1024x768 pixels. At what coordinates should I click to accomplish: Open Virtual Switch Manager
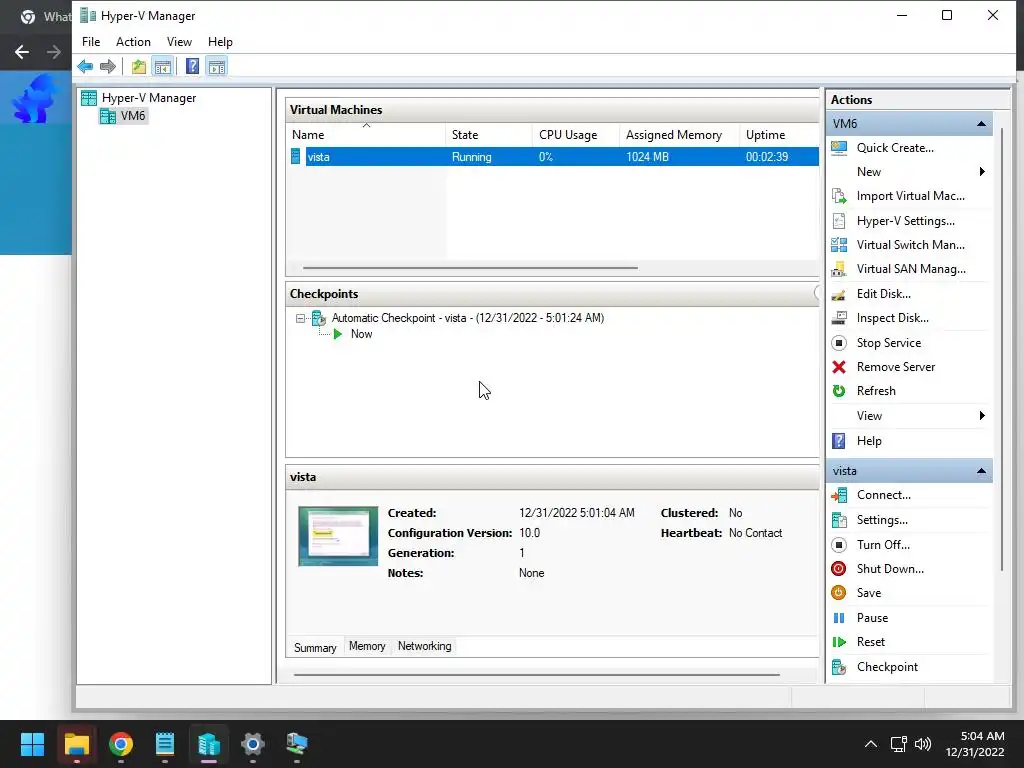pos(910,245)
